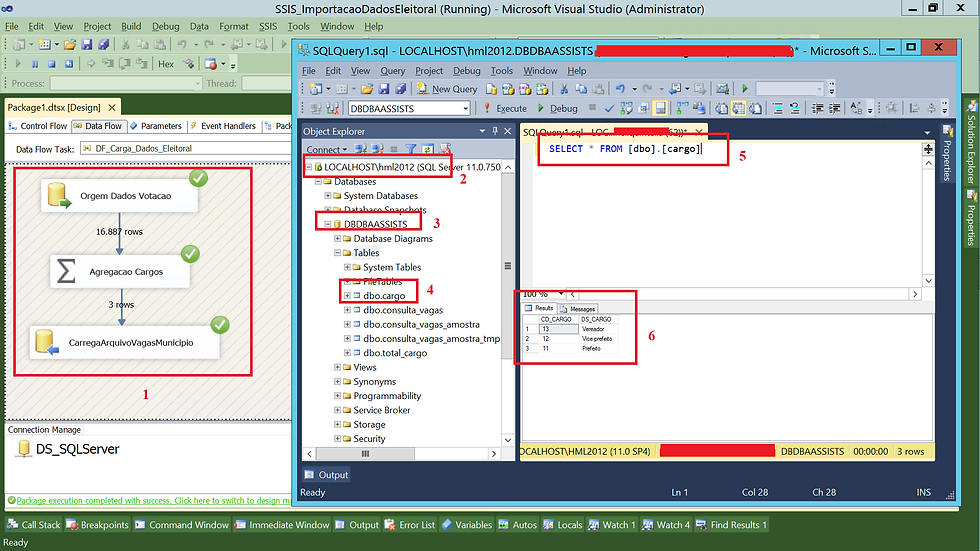Screen dimensions: 980x551
Task: Open Connect dropdown in Object Explorer
Action: (326, 149)
